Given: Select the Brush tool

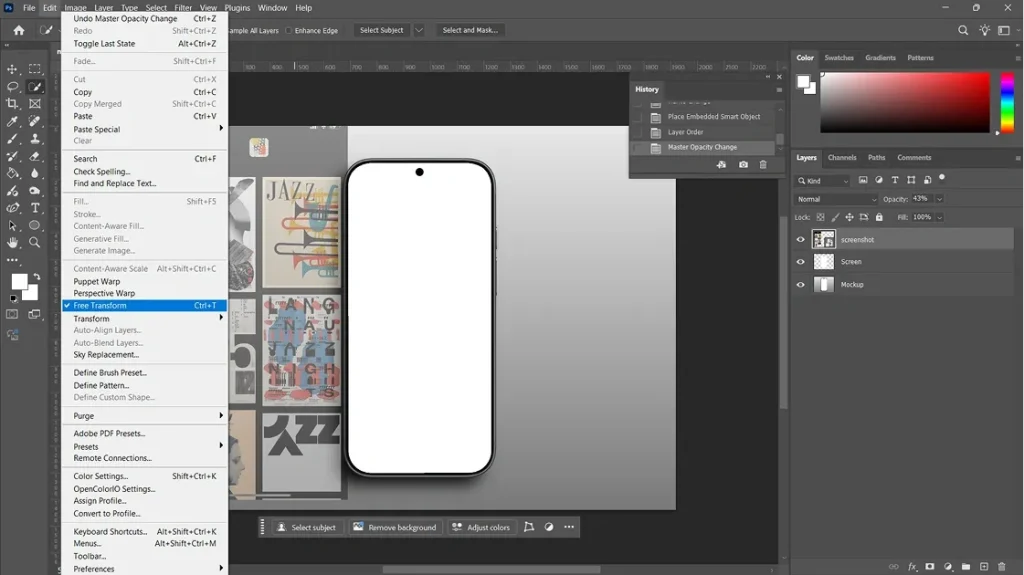Looking at the screenshot, I should tap(12, 139).
